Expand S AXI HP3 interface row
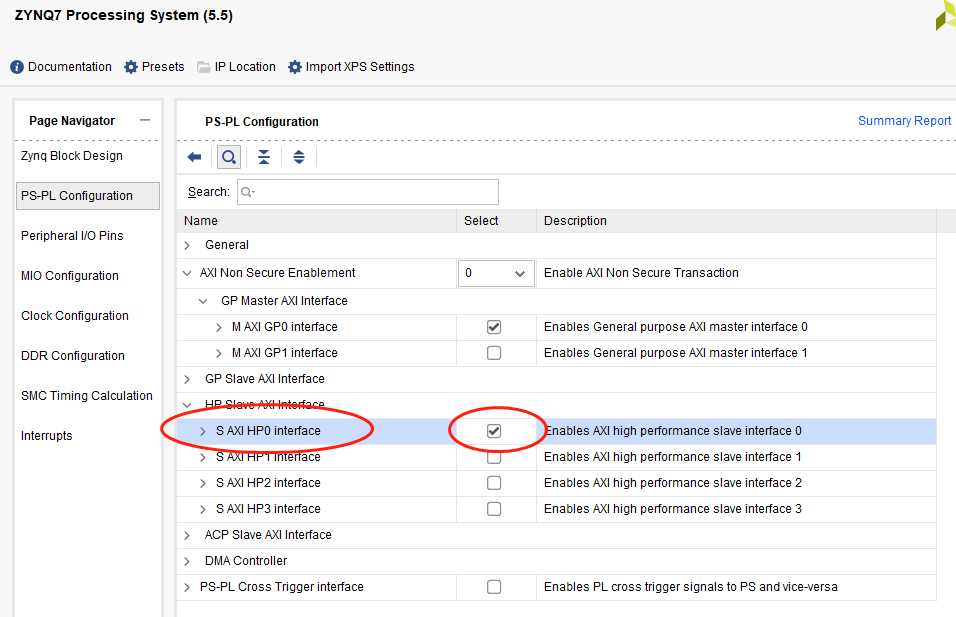 [203, 509]
